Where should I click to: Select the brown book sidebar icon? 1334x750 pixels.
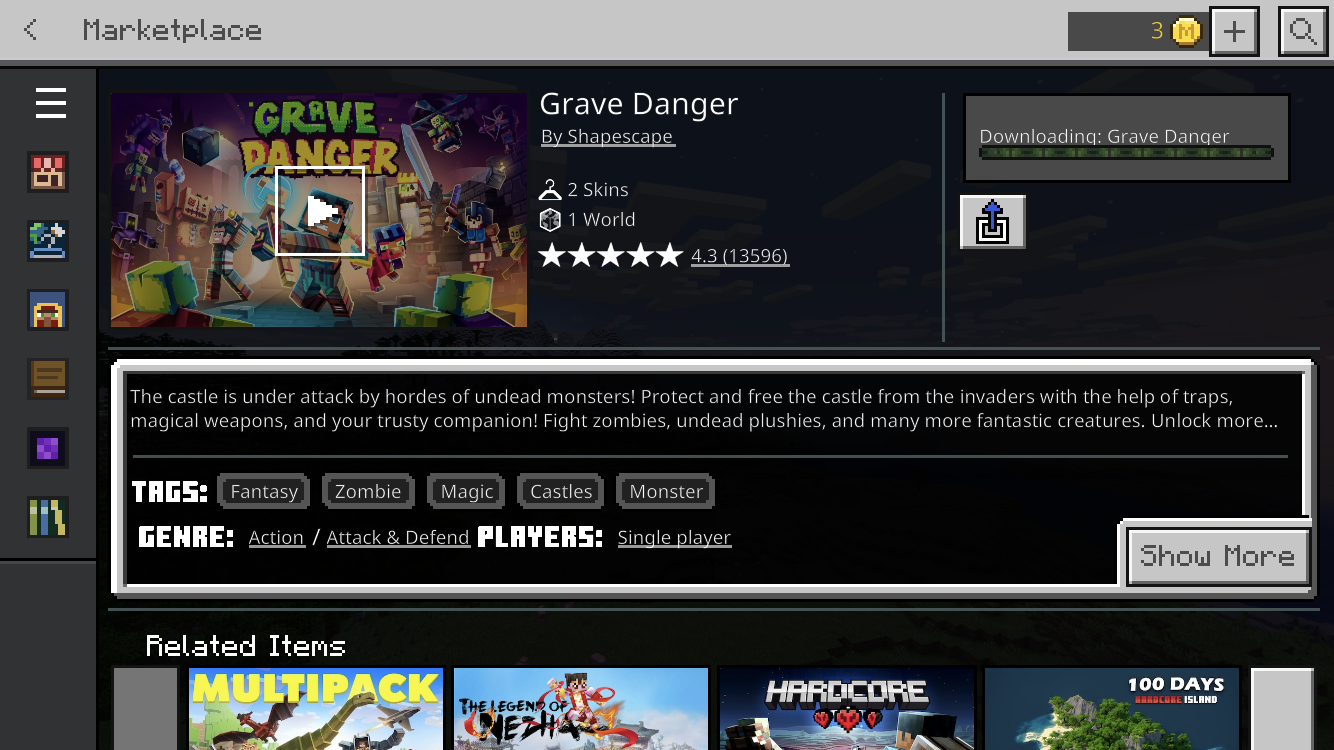pyautogui.click(x=48, y=379)
